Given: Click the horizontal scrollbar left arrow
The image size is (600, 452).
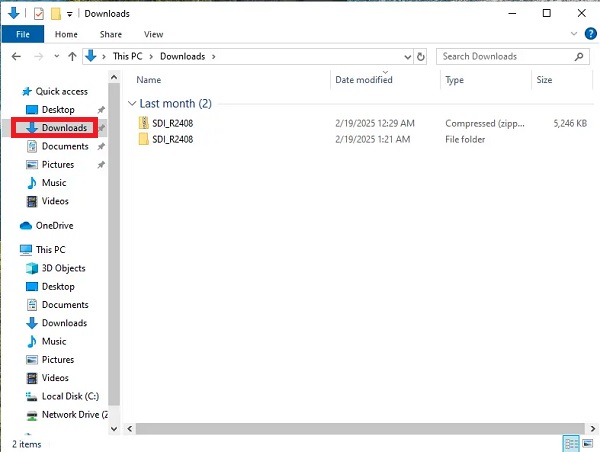Looking at the screenshot, I should point(130,429).
